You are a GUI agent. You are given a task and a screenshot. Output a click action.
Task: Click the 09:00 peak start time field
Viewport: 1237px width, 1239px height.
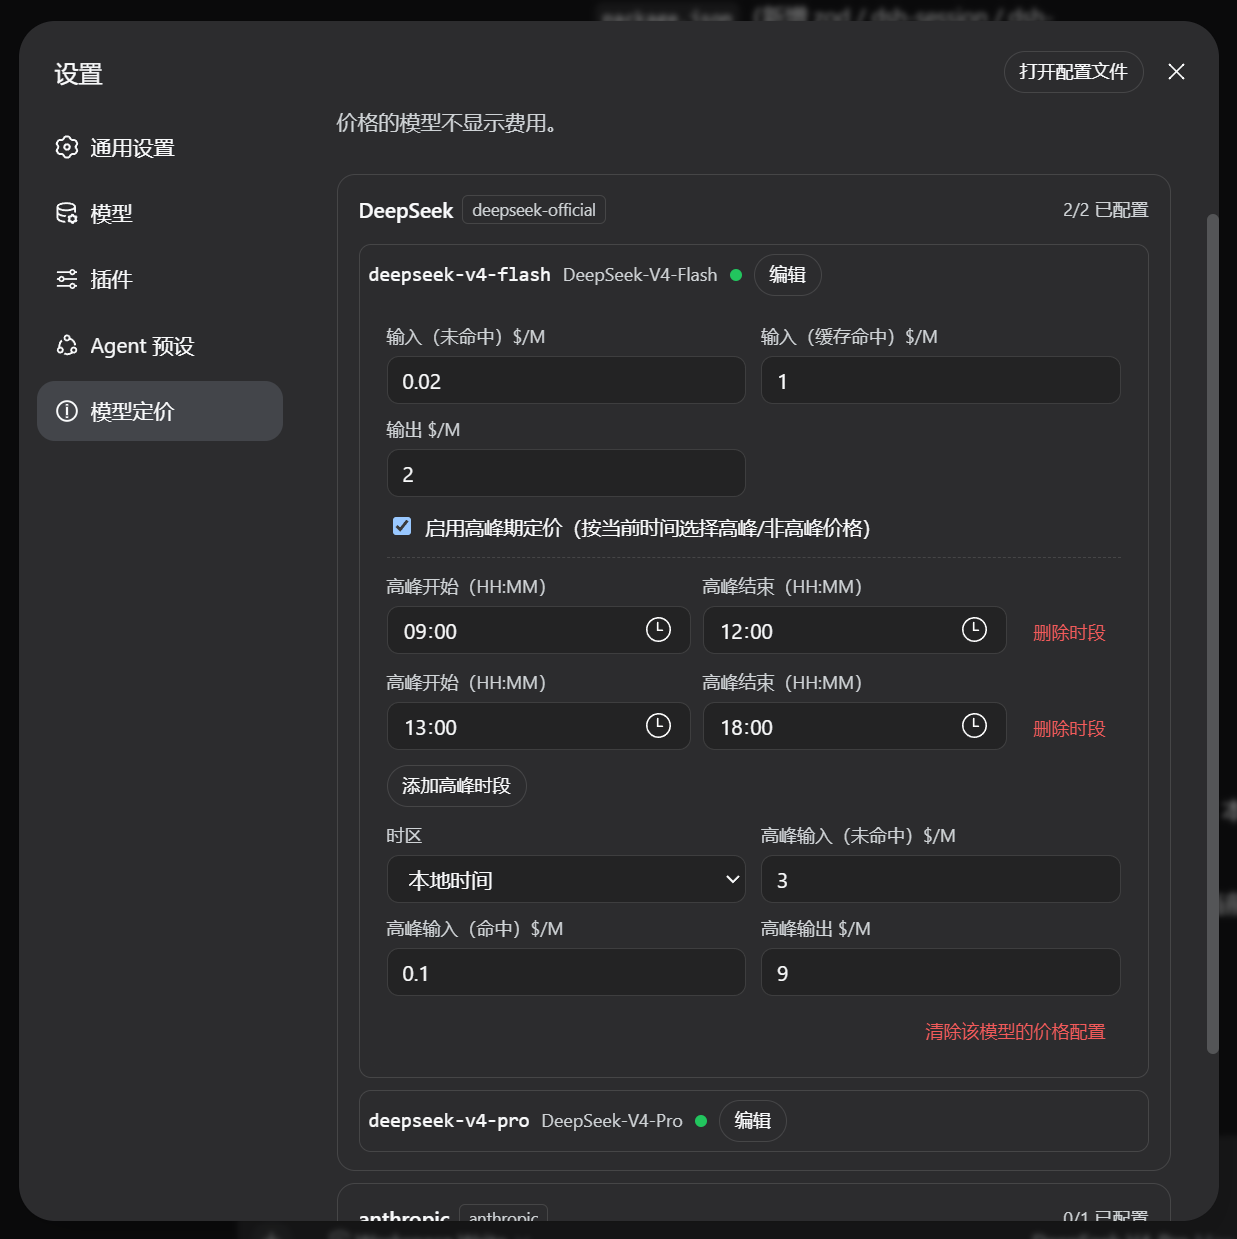coord(538,631)
